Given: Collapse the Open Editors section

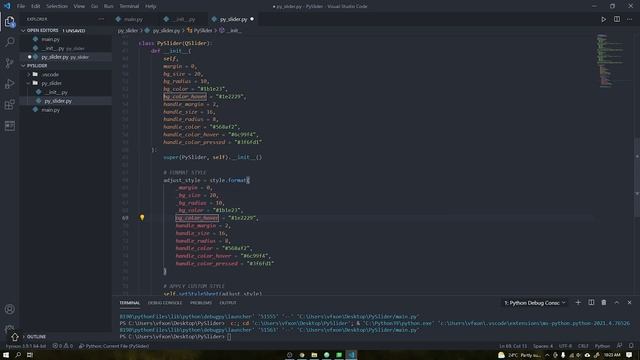Looking at the screenshot, I should [23, 31].
